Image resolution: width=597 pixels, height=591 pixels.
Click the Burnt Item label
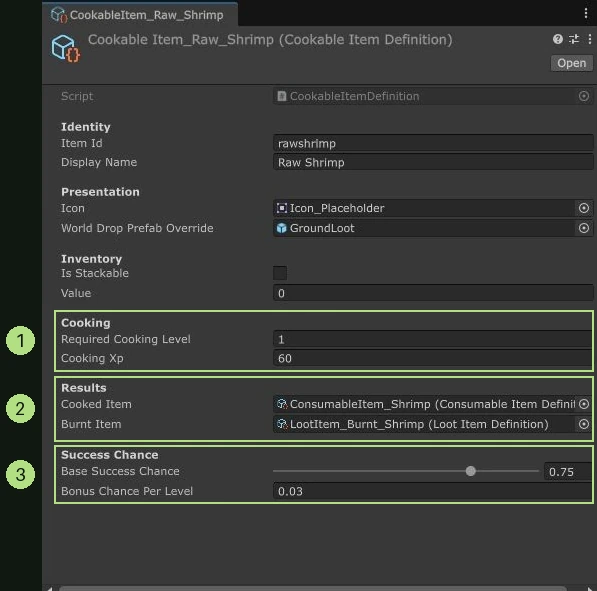tap(91, 424)
